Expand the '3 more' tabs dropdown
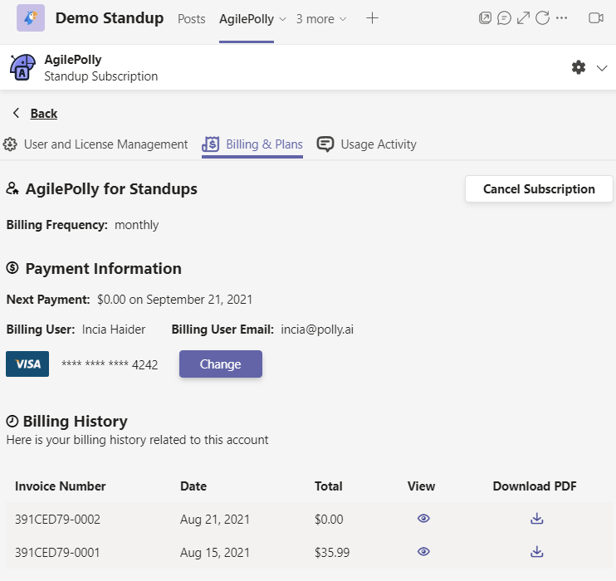 click(x=321, y=19)
